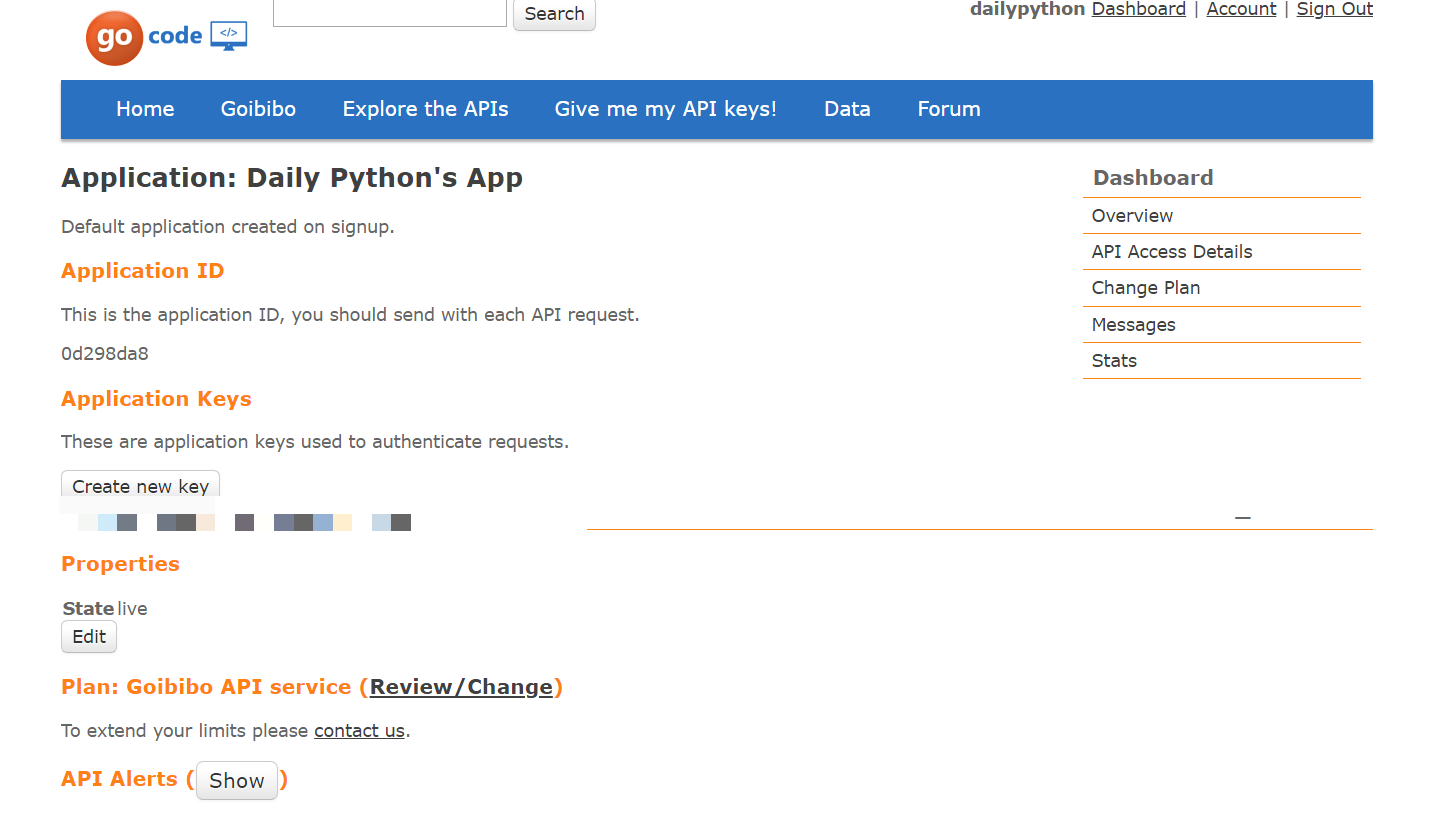Navigate to the Forum

click(x=948, y=109)
